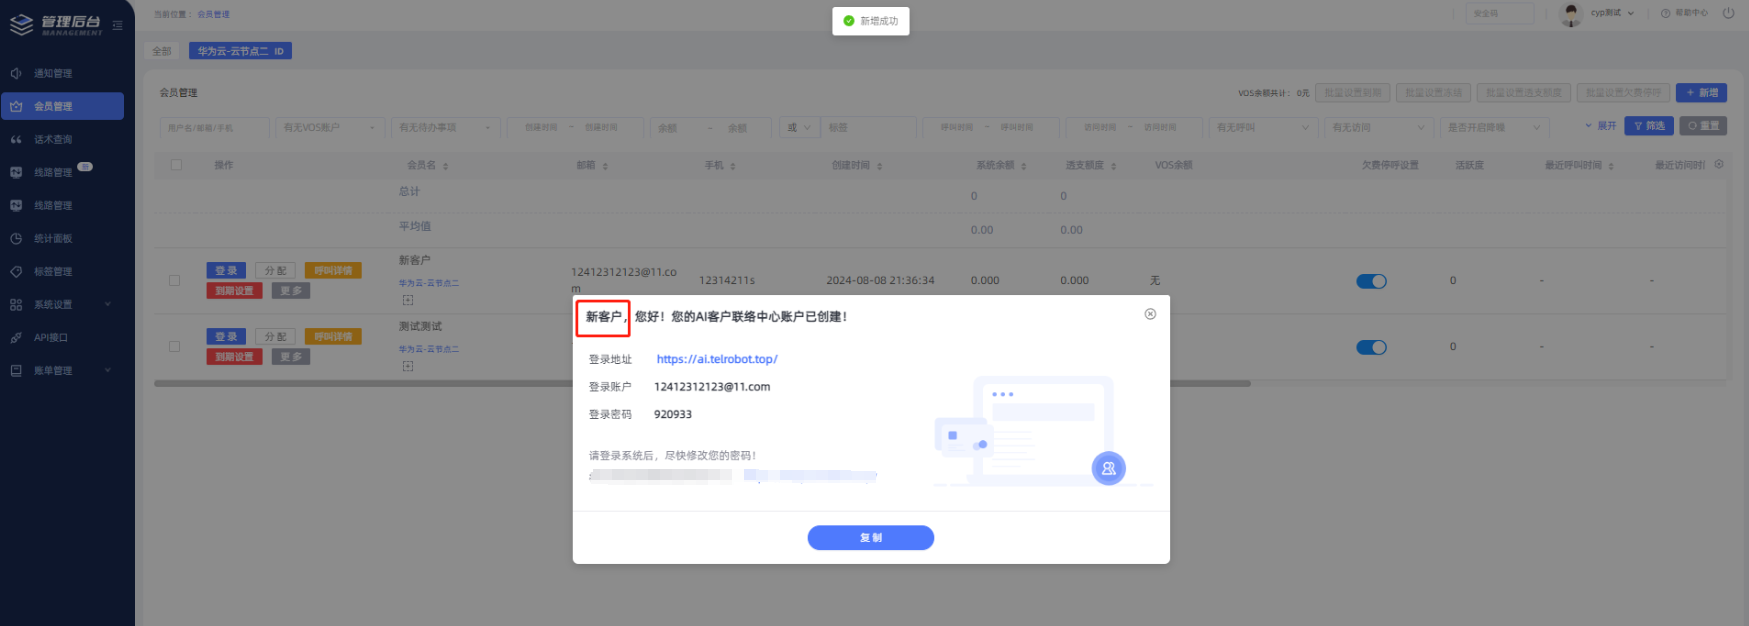
Task: Collapse the sidebar with the hamburger icon
Action: [x=117, y=25]
